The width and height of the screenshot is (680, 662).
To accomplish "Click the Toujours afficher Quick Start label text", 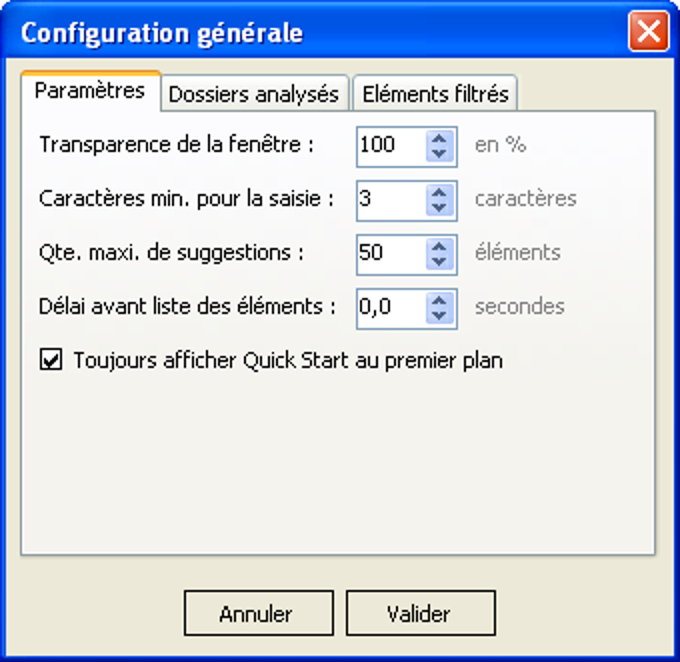I will tap(288, 361).
